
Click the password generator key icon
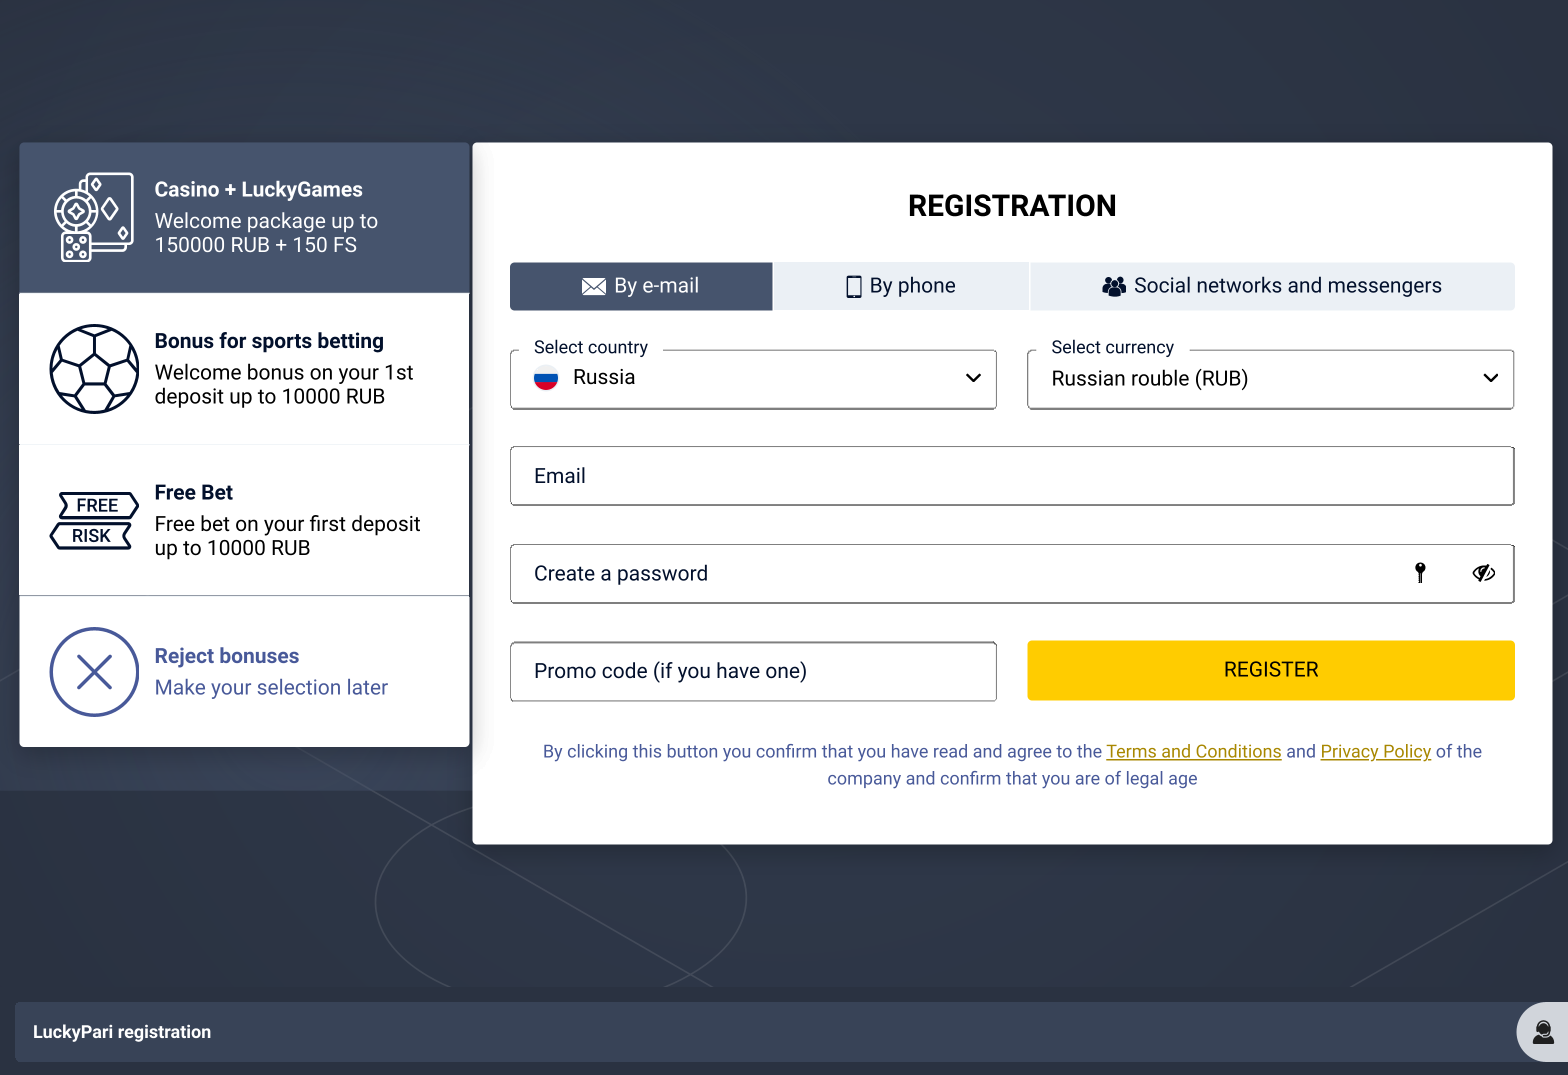[1420, 573]
